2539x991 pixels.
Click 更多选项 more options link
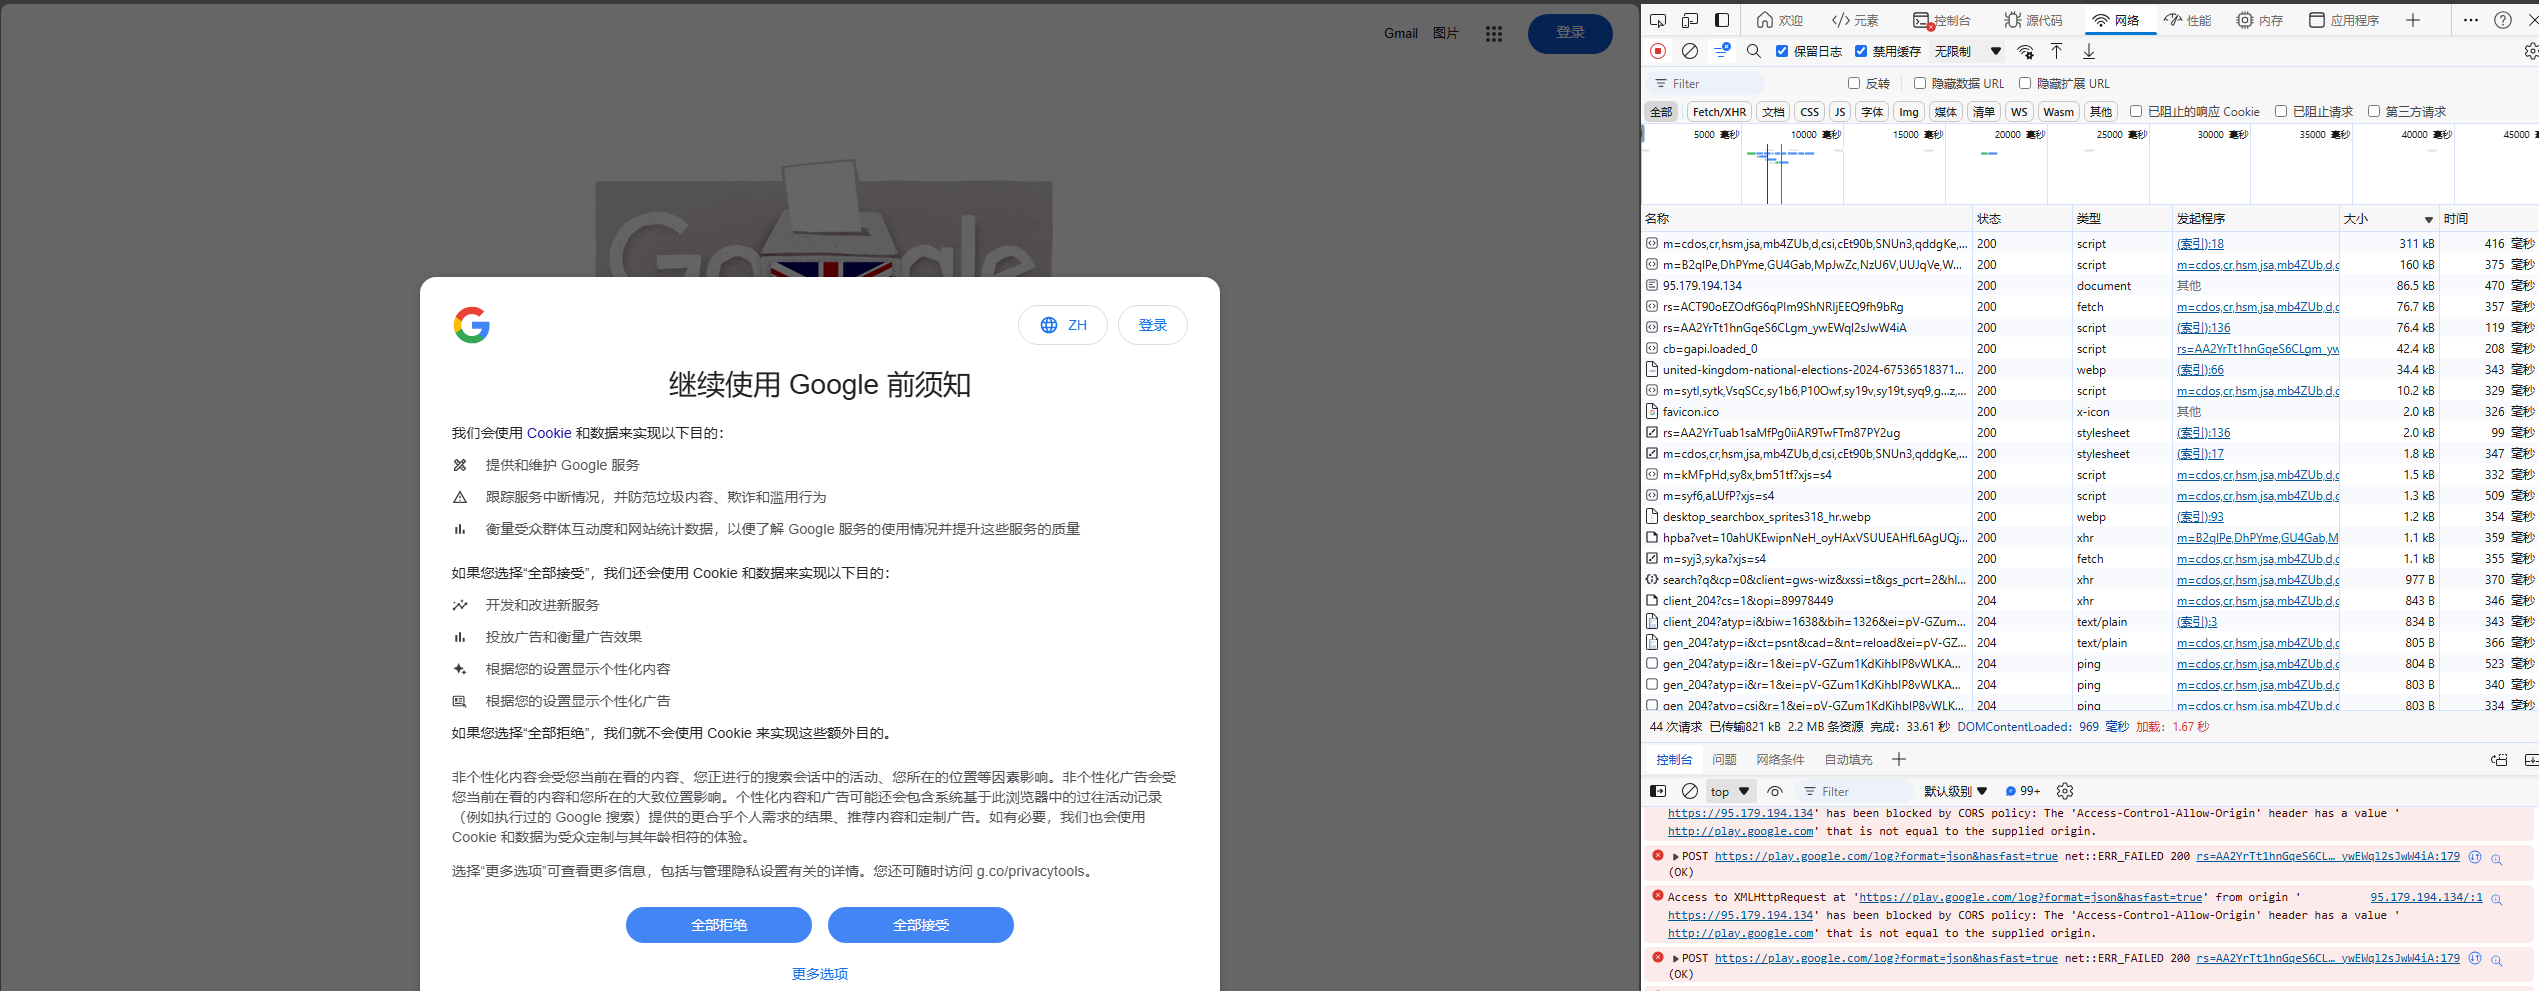820,974
